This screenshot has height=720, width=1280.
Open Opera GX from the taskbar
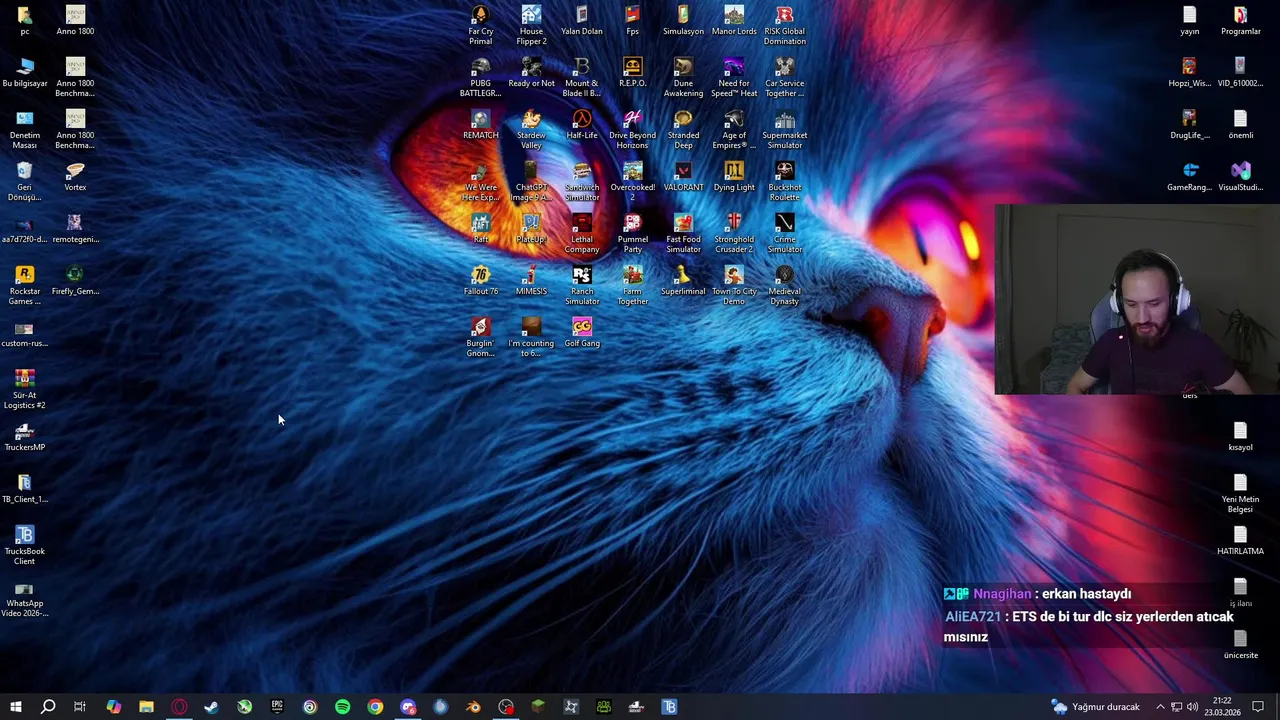(179, 707)
